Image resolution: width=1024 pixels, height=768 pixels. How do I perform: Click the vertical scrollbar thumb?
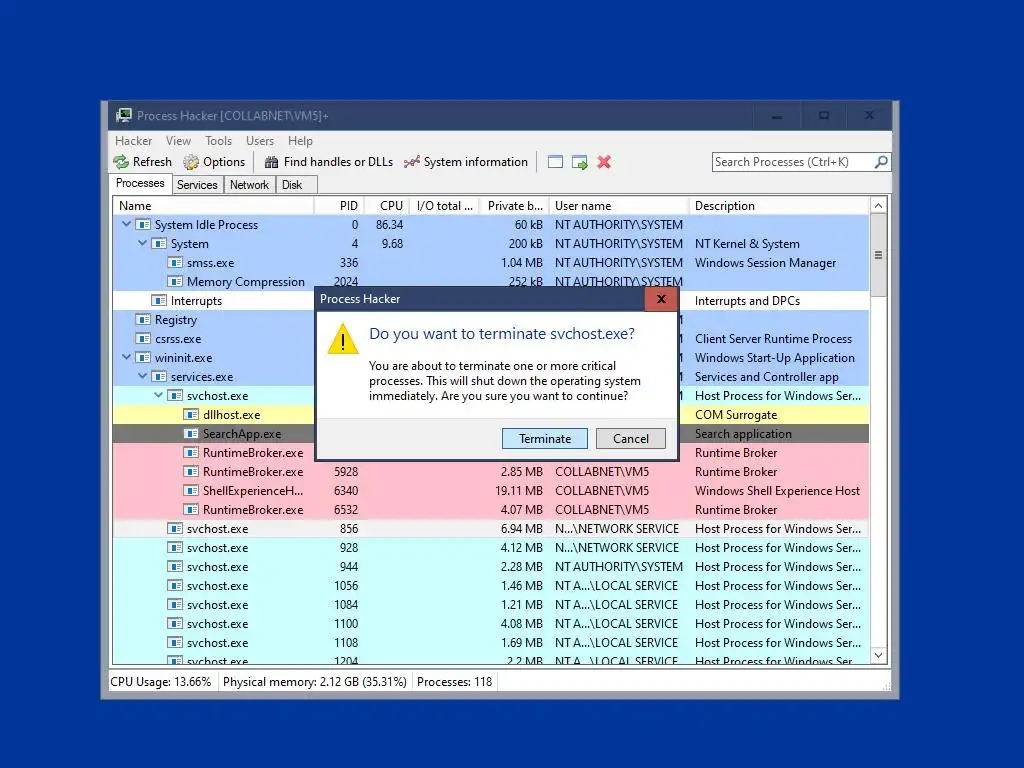(878, 255)
